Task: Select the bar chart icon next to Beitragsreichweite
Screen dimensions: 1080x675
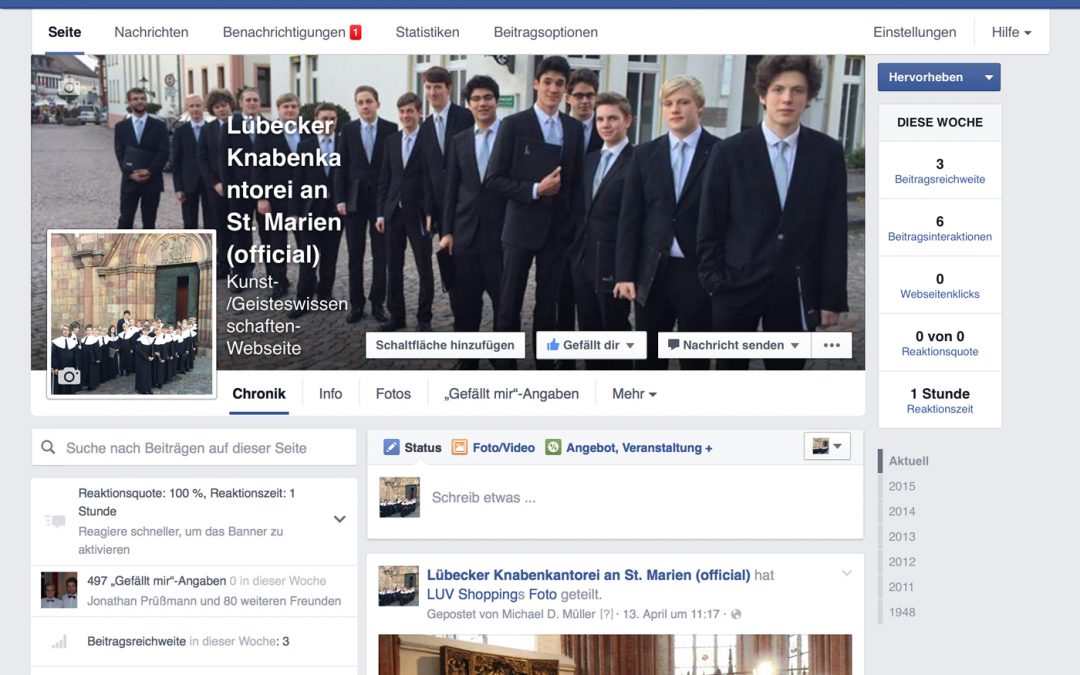Action: (x=59, y=641)
